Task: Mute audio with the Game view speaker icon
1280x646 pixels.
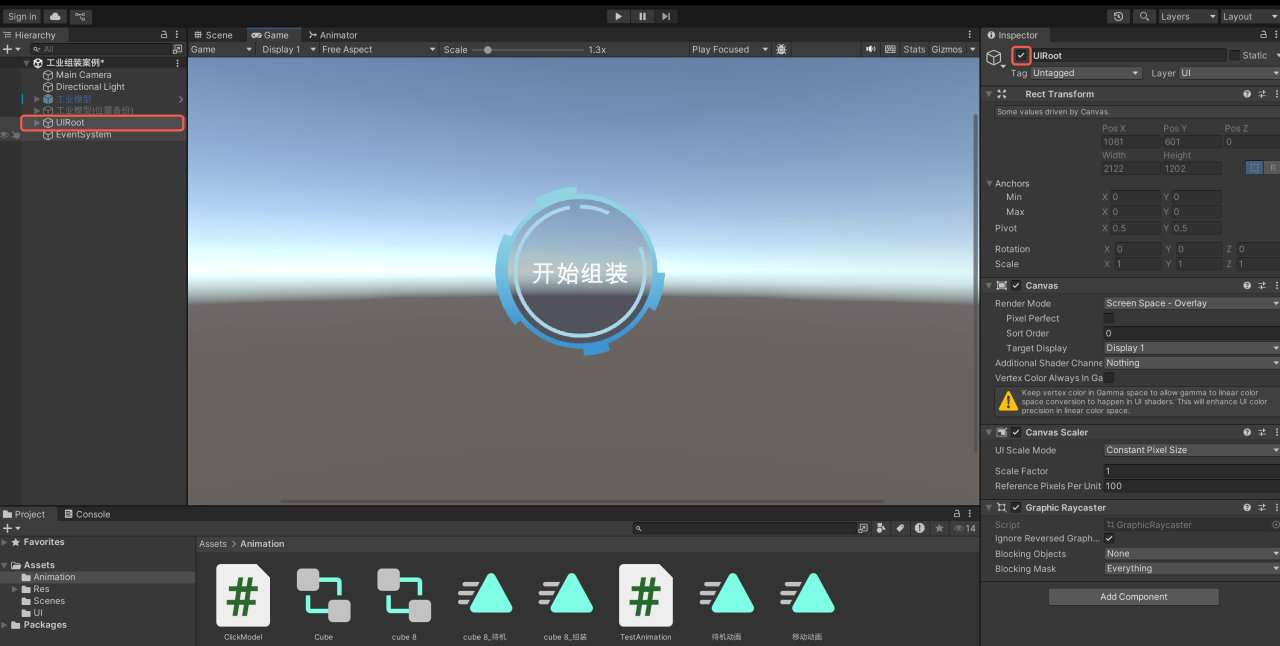Action: pos(871,49)
